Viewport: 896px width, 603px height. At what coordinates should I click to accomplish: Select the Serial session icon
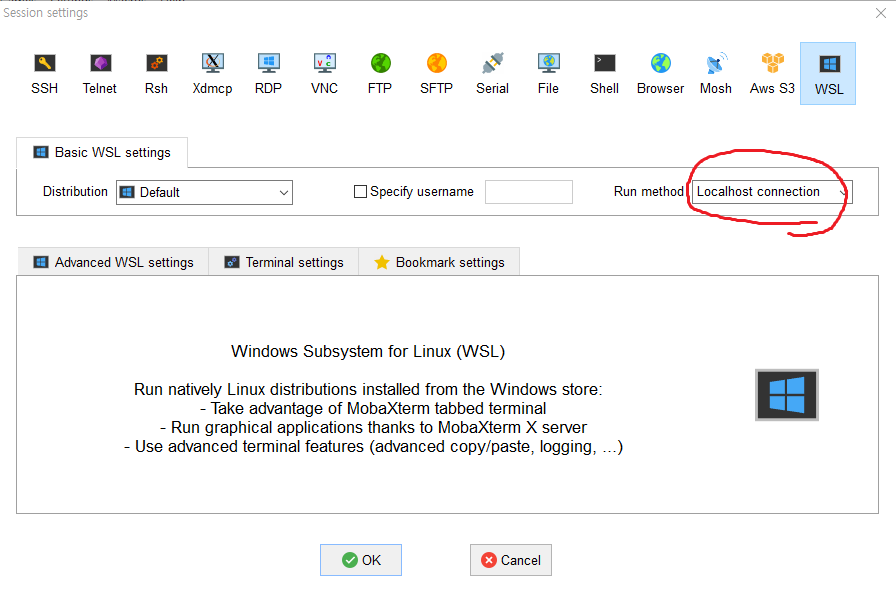point(492,74)
